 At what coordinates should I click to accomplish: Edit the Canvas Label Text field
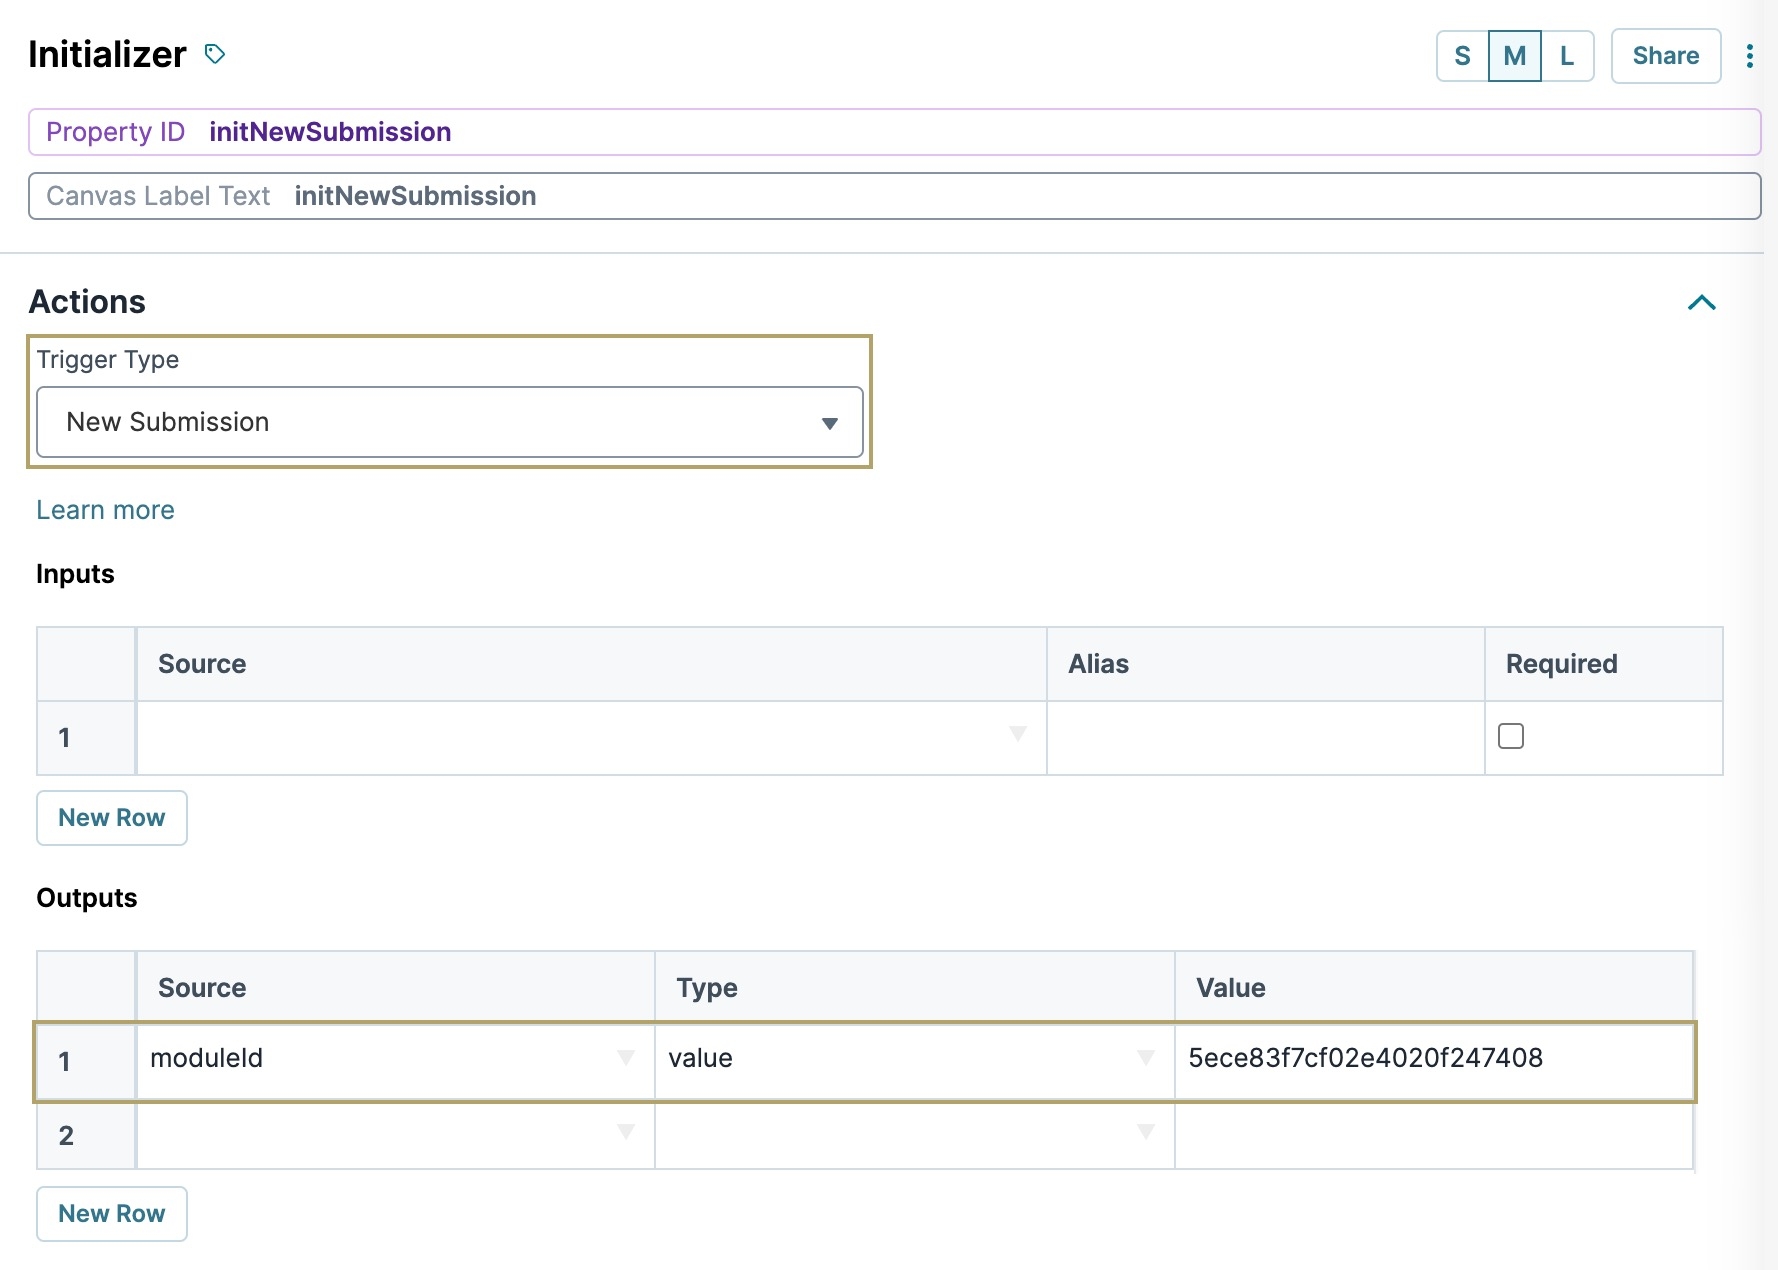(x=894, y=196)
